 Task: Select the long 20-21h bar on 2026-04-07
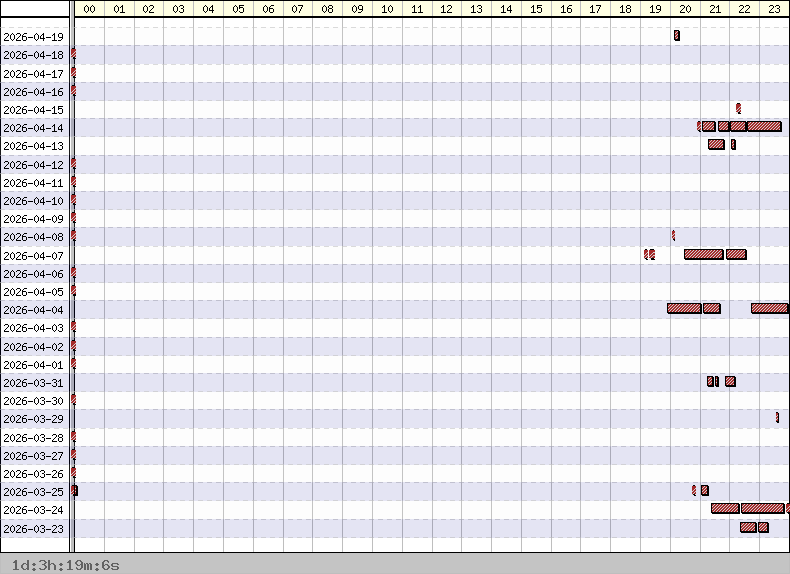[703, 254]
